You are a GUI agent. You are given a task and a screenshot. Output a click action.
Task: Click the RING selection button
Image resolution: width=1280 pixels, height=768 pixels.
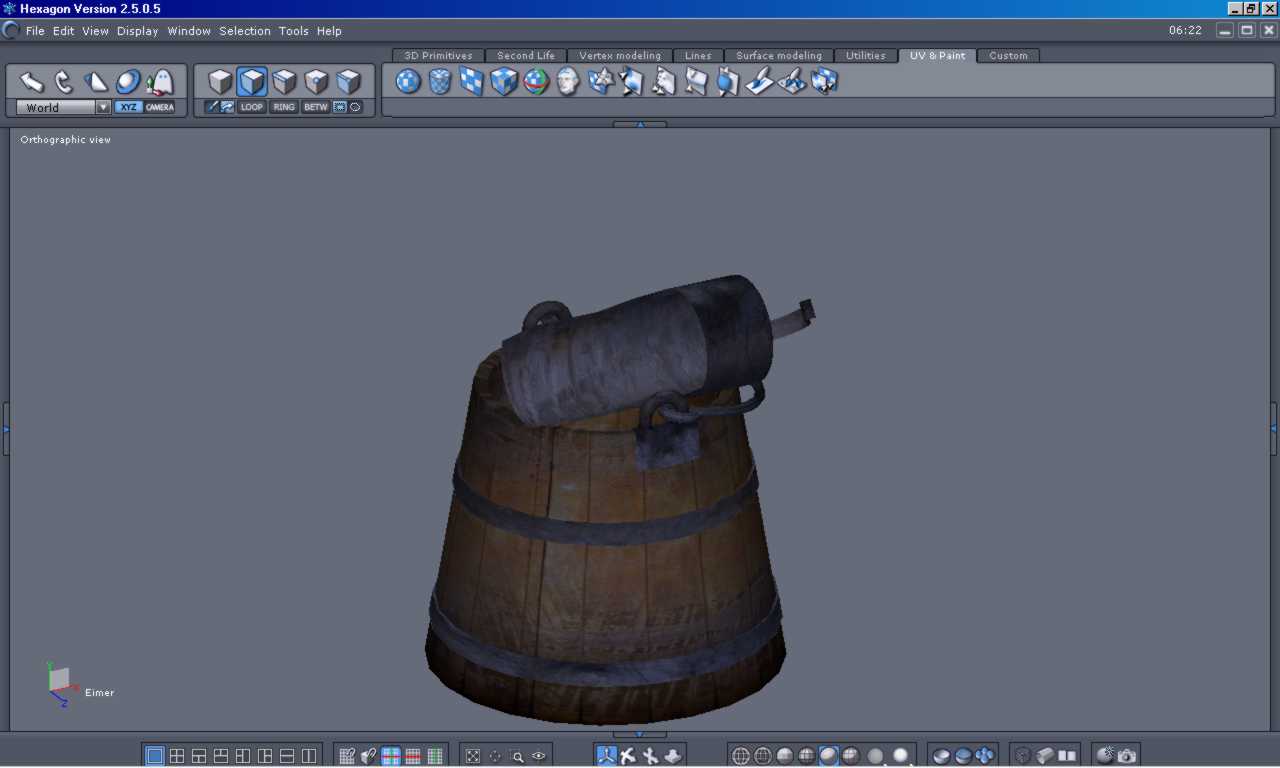pyautogui.click(x=284, y=107)
